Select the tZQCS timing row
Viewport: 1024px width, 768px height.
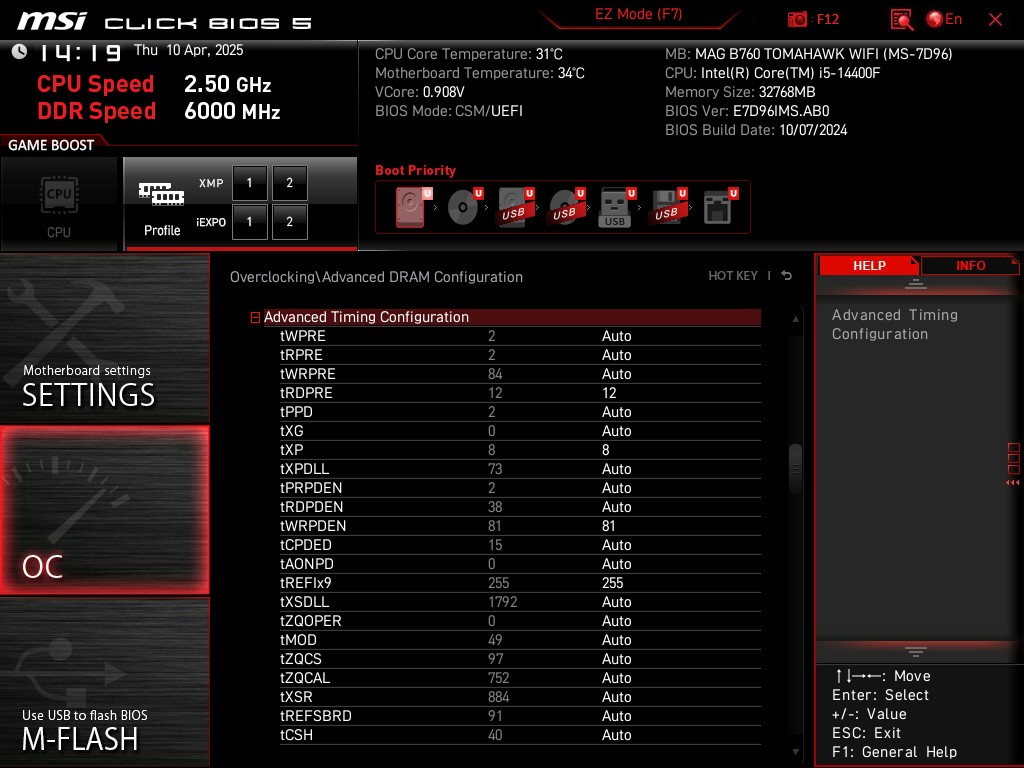(520, 659)
